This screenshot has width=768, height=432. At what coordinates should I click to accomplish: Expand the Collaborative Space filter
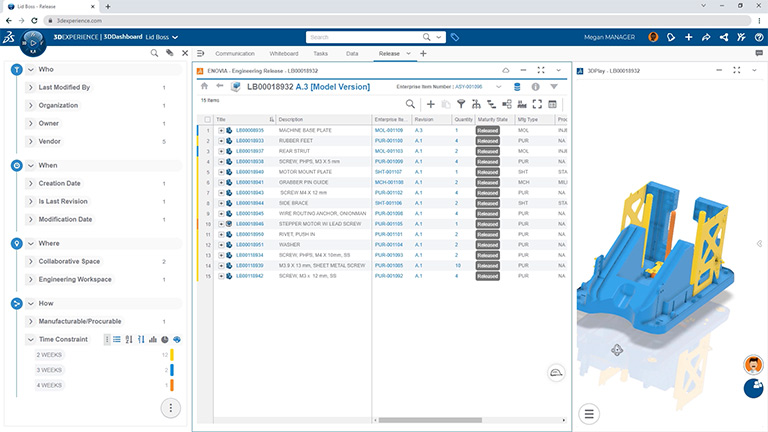coord(31,261)
